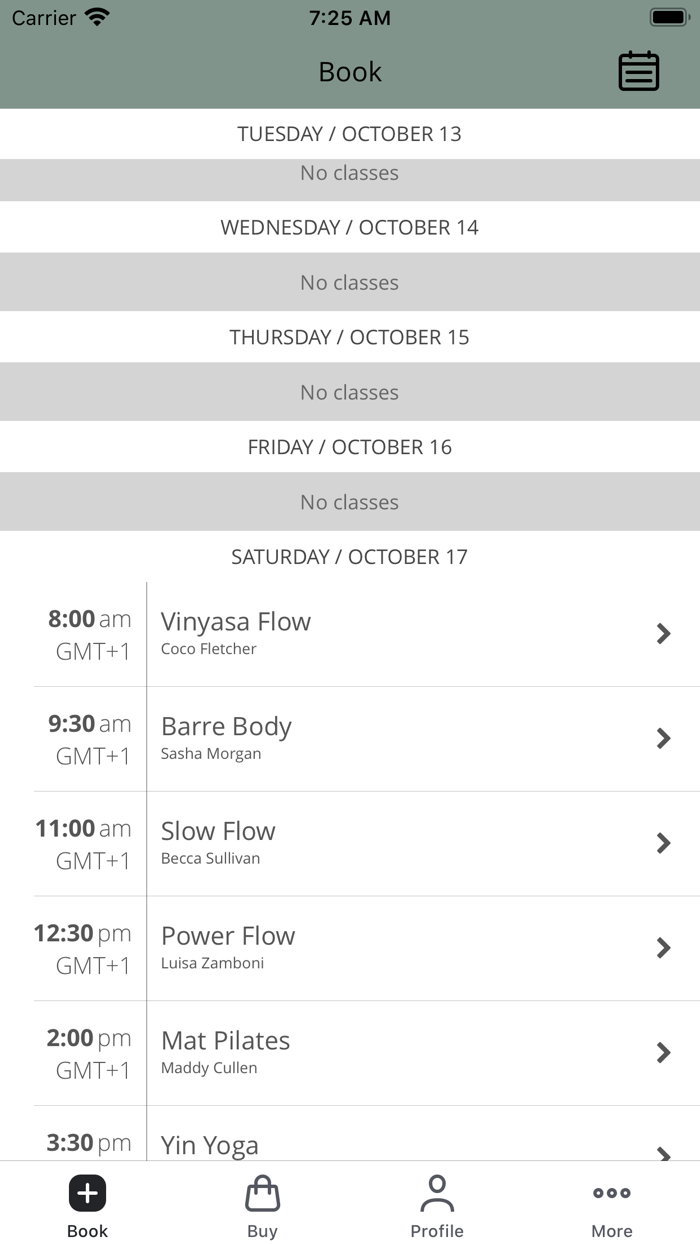Tap the Tuesday / October 13 header
The image size is (700, 1244).
pos(350,134)
